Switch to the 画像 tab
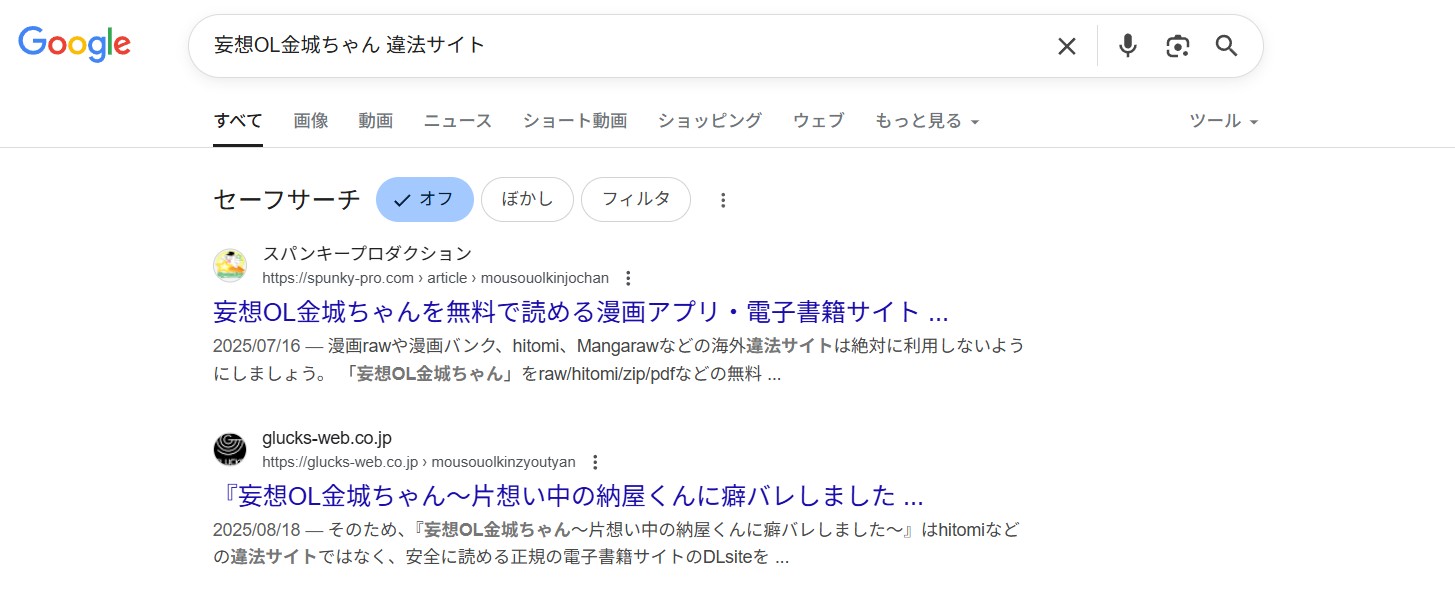The height and width of the screenshot is (597, 1455). click(x=310, y=120)
